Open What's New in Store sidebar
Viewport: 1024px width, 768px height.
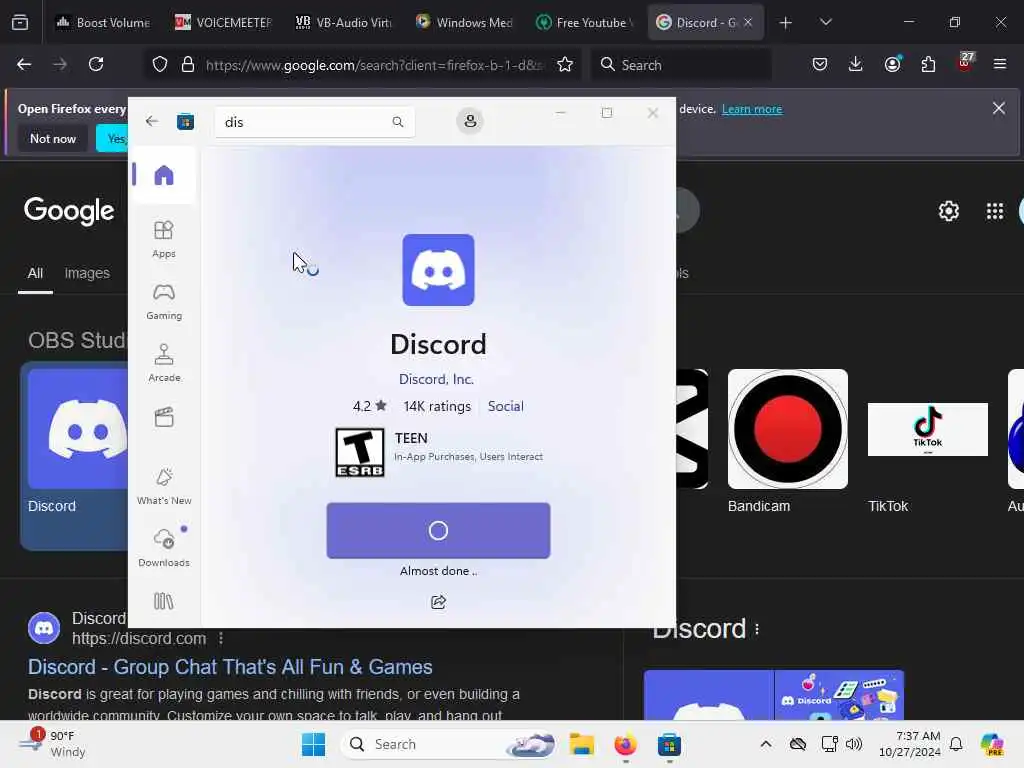click(164, 487)
